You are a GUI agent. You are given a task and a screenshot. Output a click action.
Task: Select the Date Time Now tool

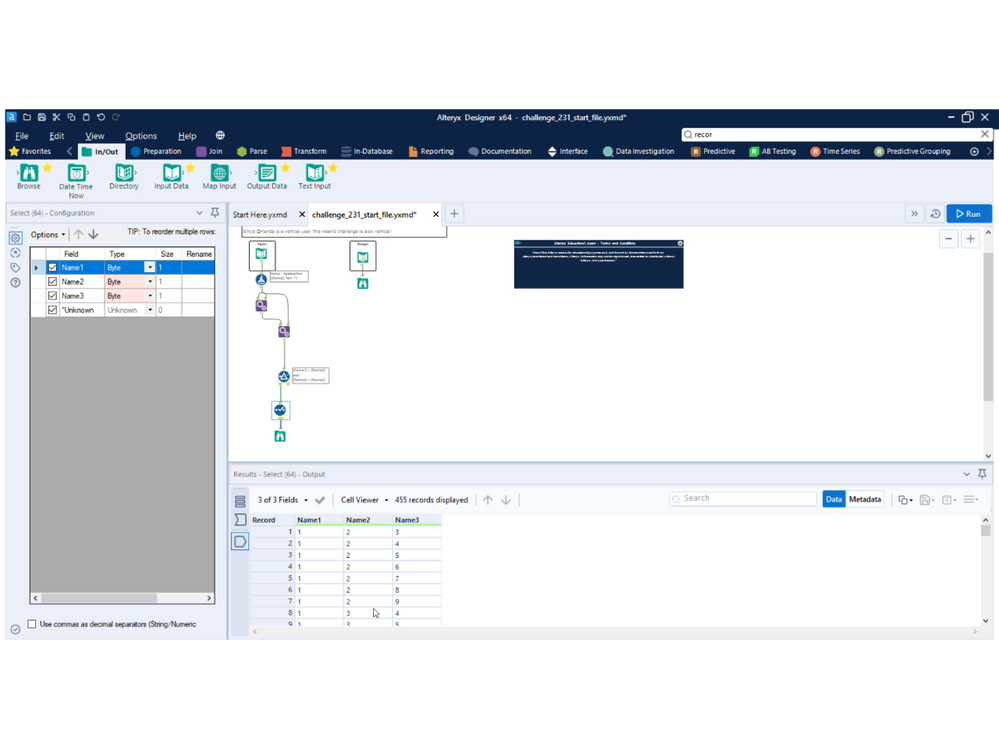[76, 181]
